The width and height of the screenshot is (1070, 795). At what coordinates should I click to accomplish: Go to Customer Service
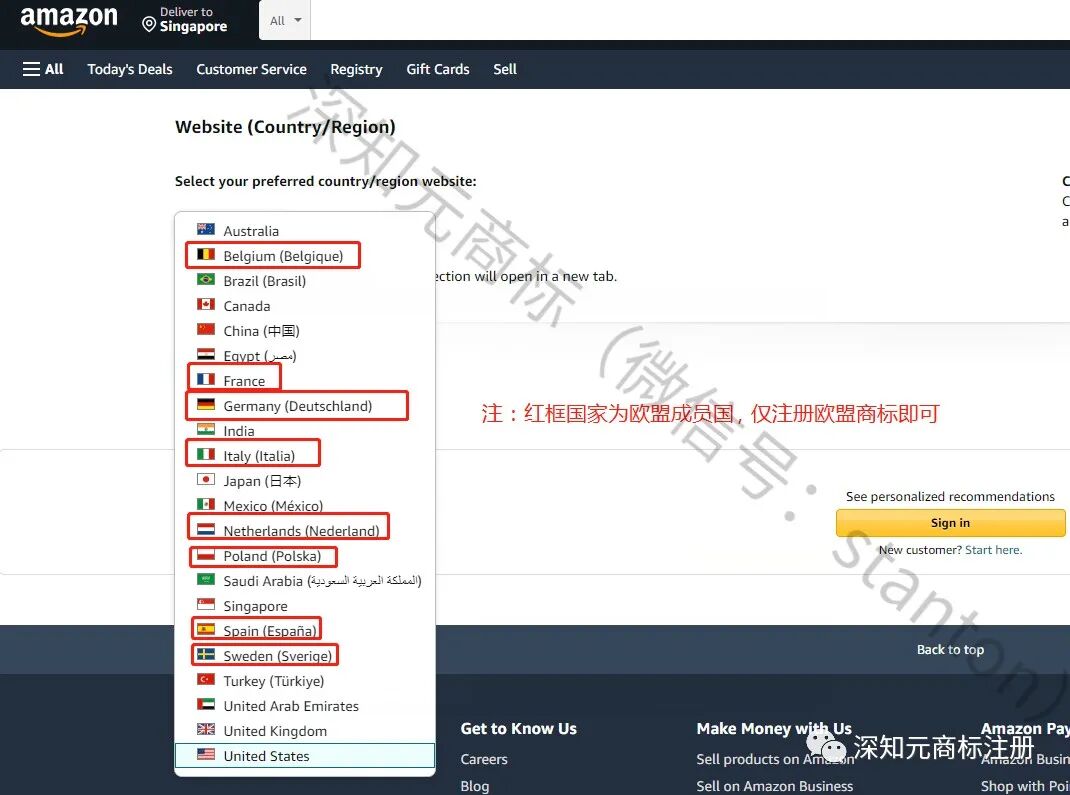pos(251,69)
